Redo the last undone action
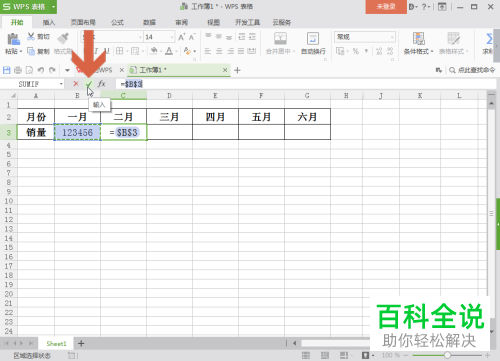500x361 pixels. tap(52, 70)
